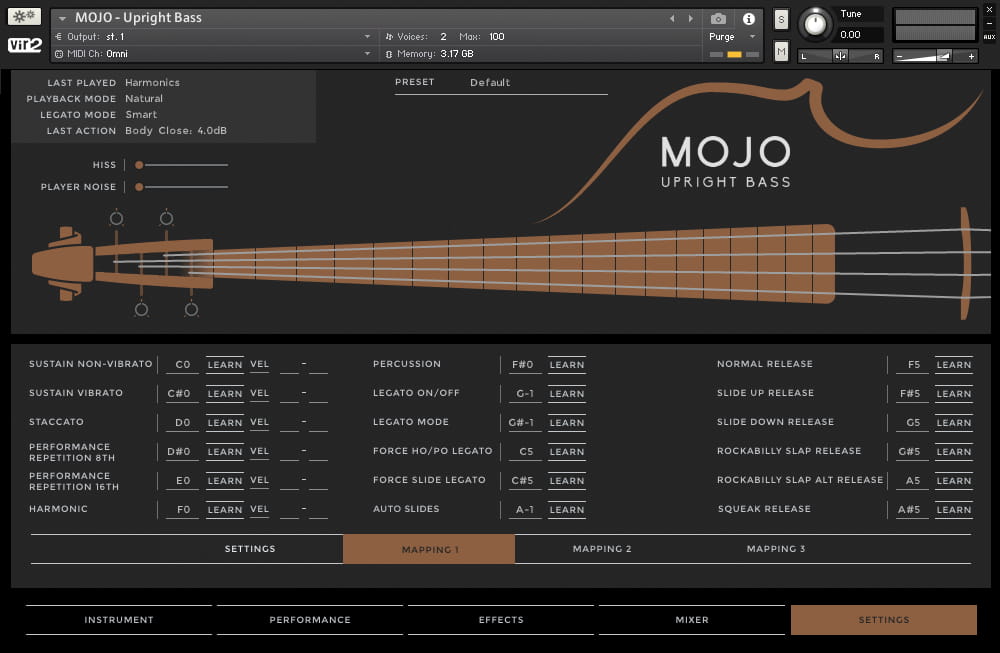Go to next instrument preset arrow
Screen dimensions: 1000x653
pos(690,18)
